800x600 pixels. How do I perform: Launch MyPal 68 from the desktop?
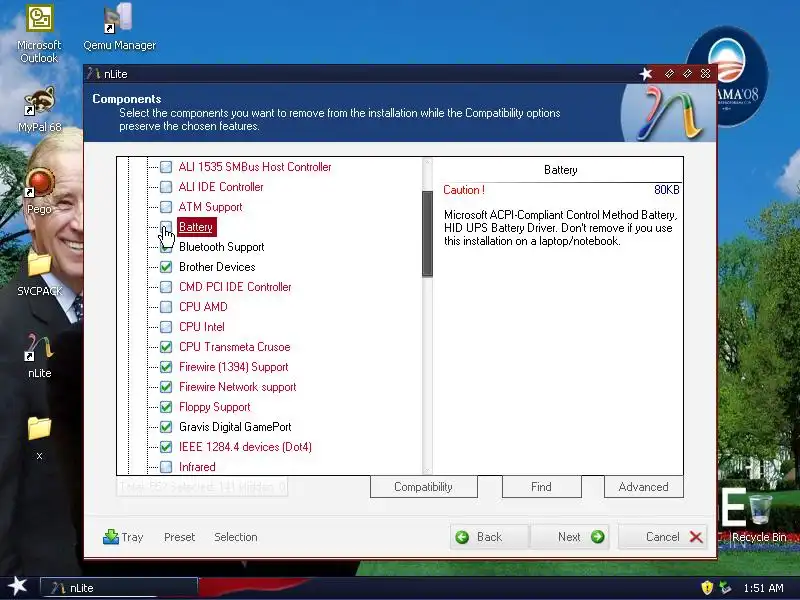click(x=39, y=109)
